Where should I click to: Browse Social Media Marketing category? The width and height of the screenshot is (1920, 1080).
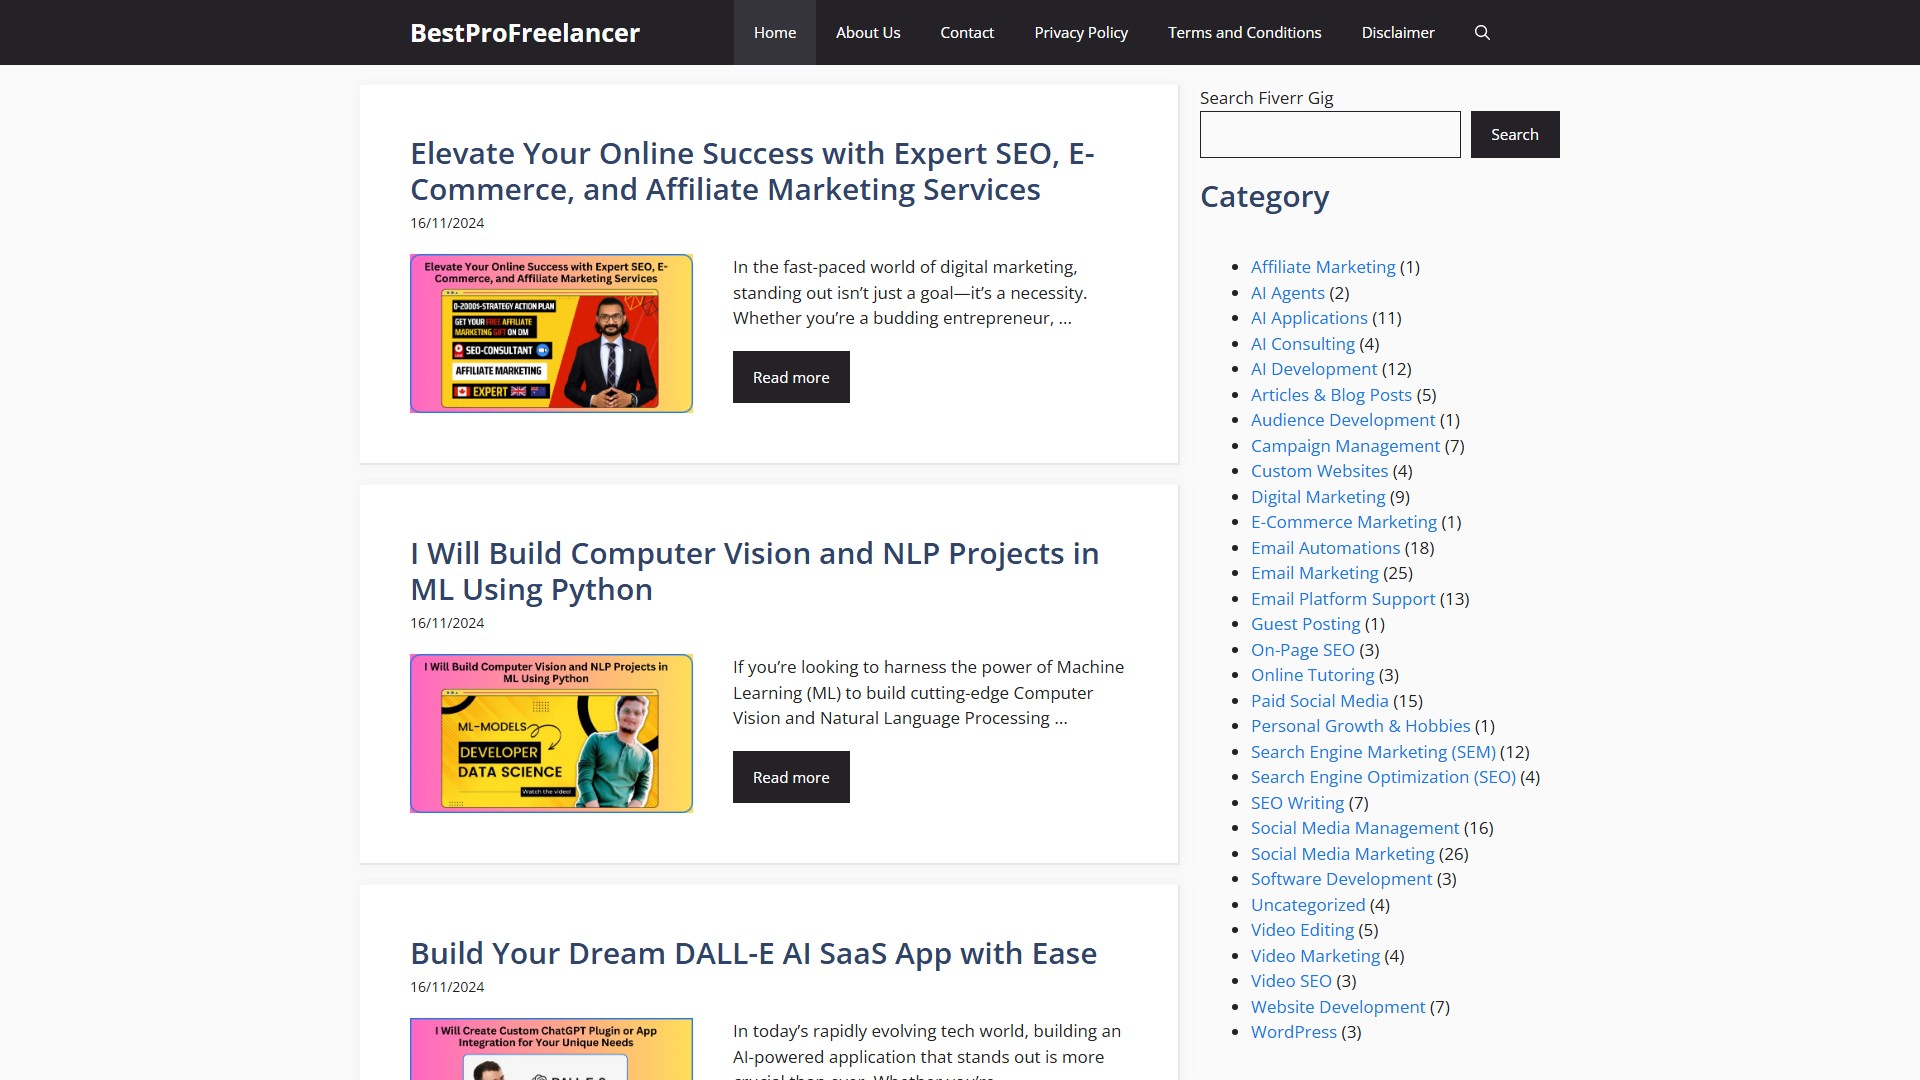1343,854
